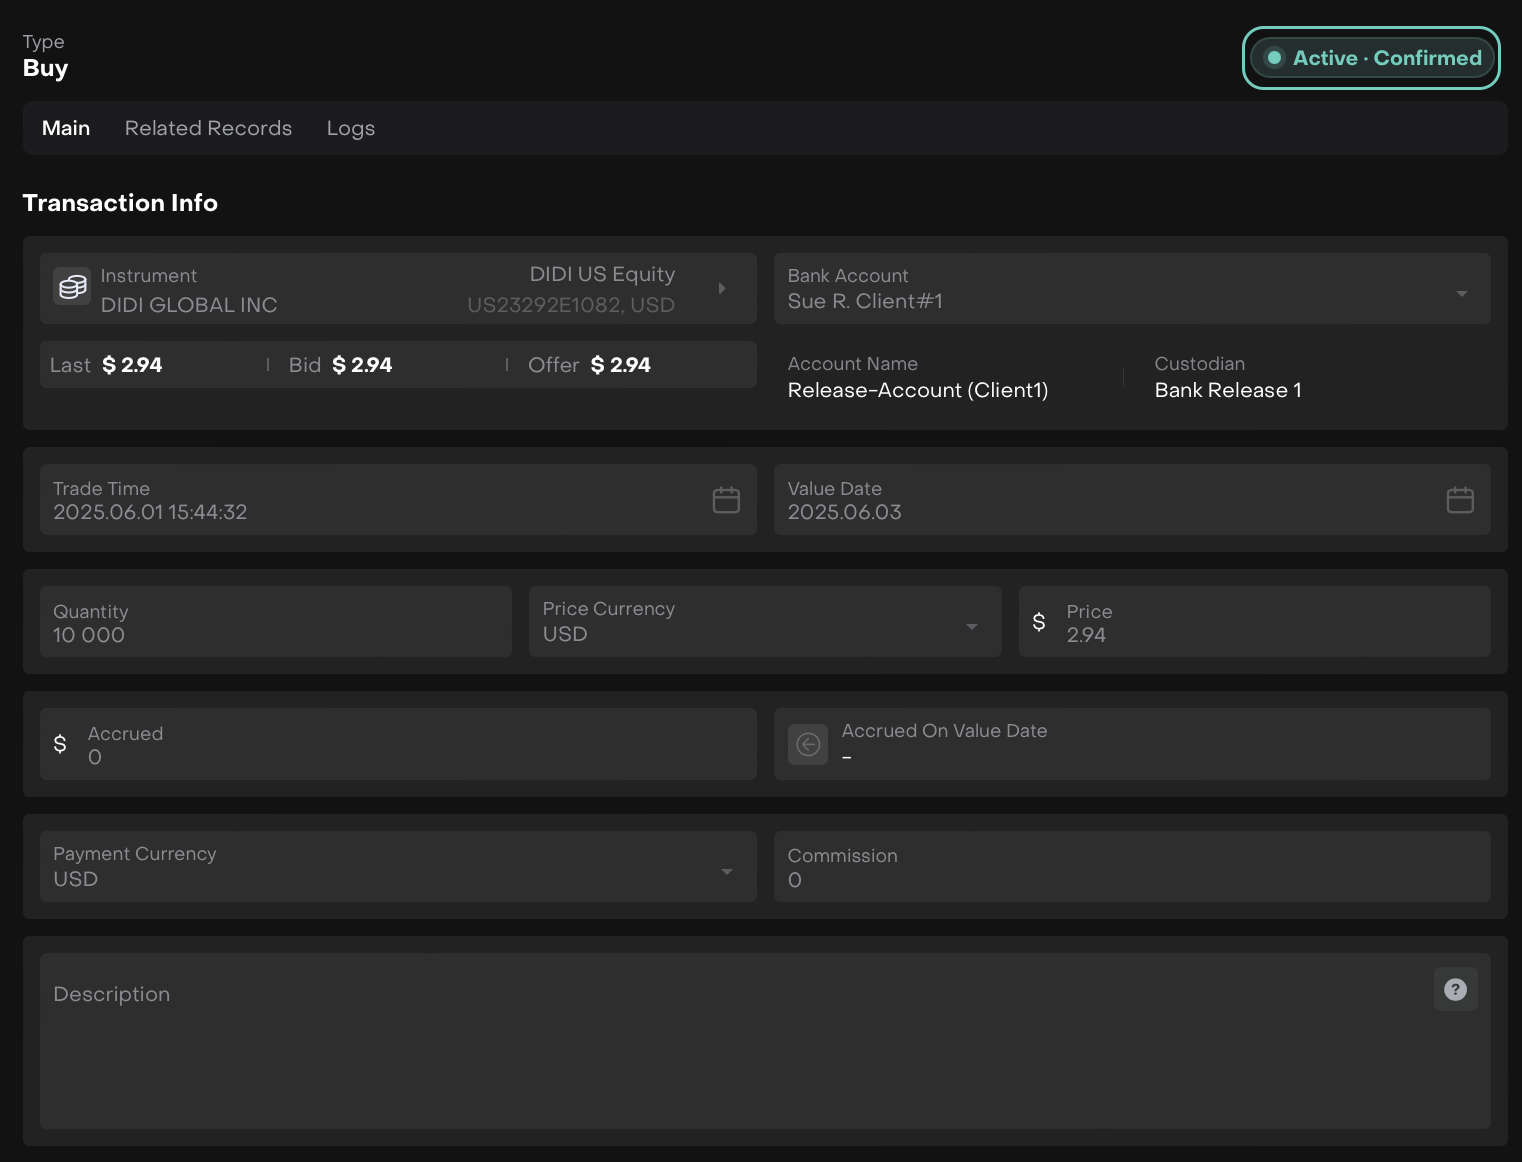1522x1162 pixels.
Task: Click the Accrued On Value Date arrow icon
Action: [x=808, y=744]
